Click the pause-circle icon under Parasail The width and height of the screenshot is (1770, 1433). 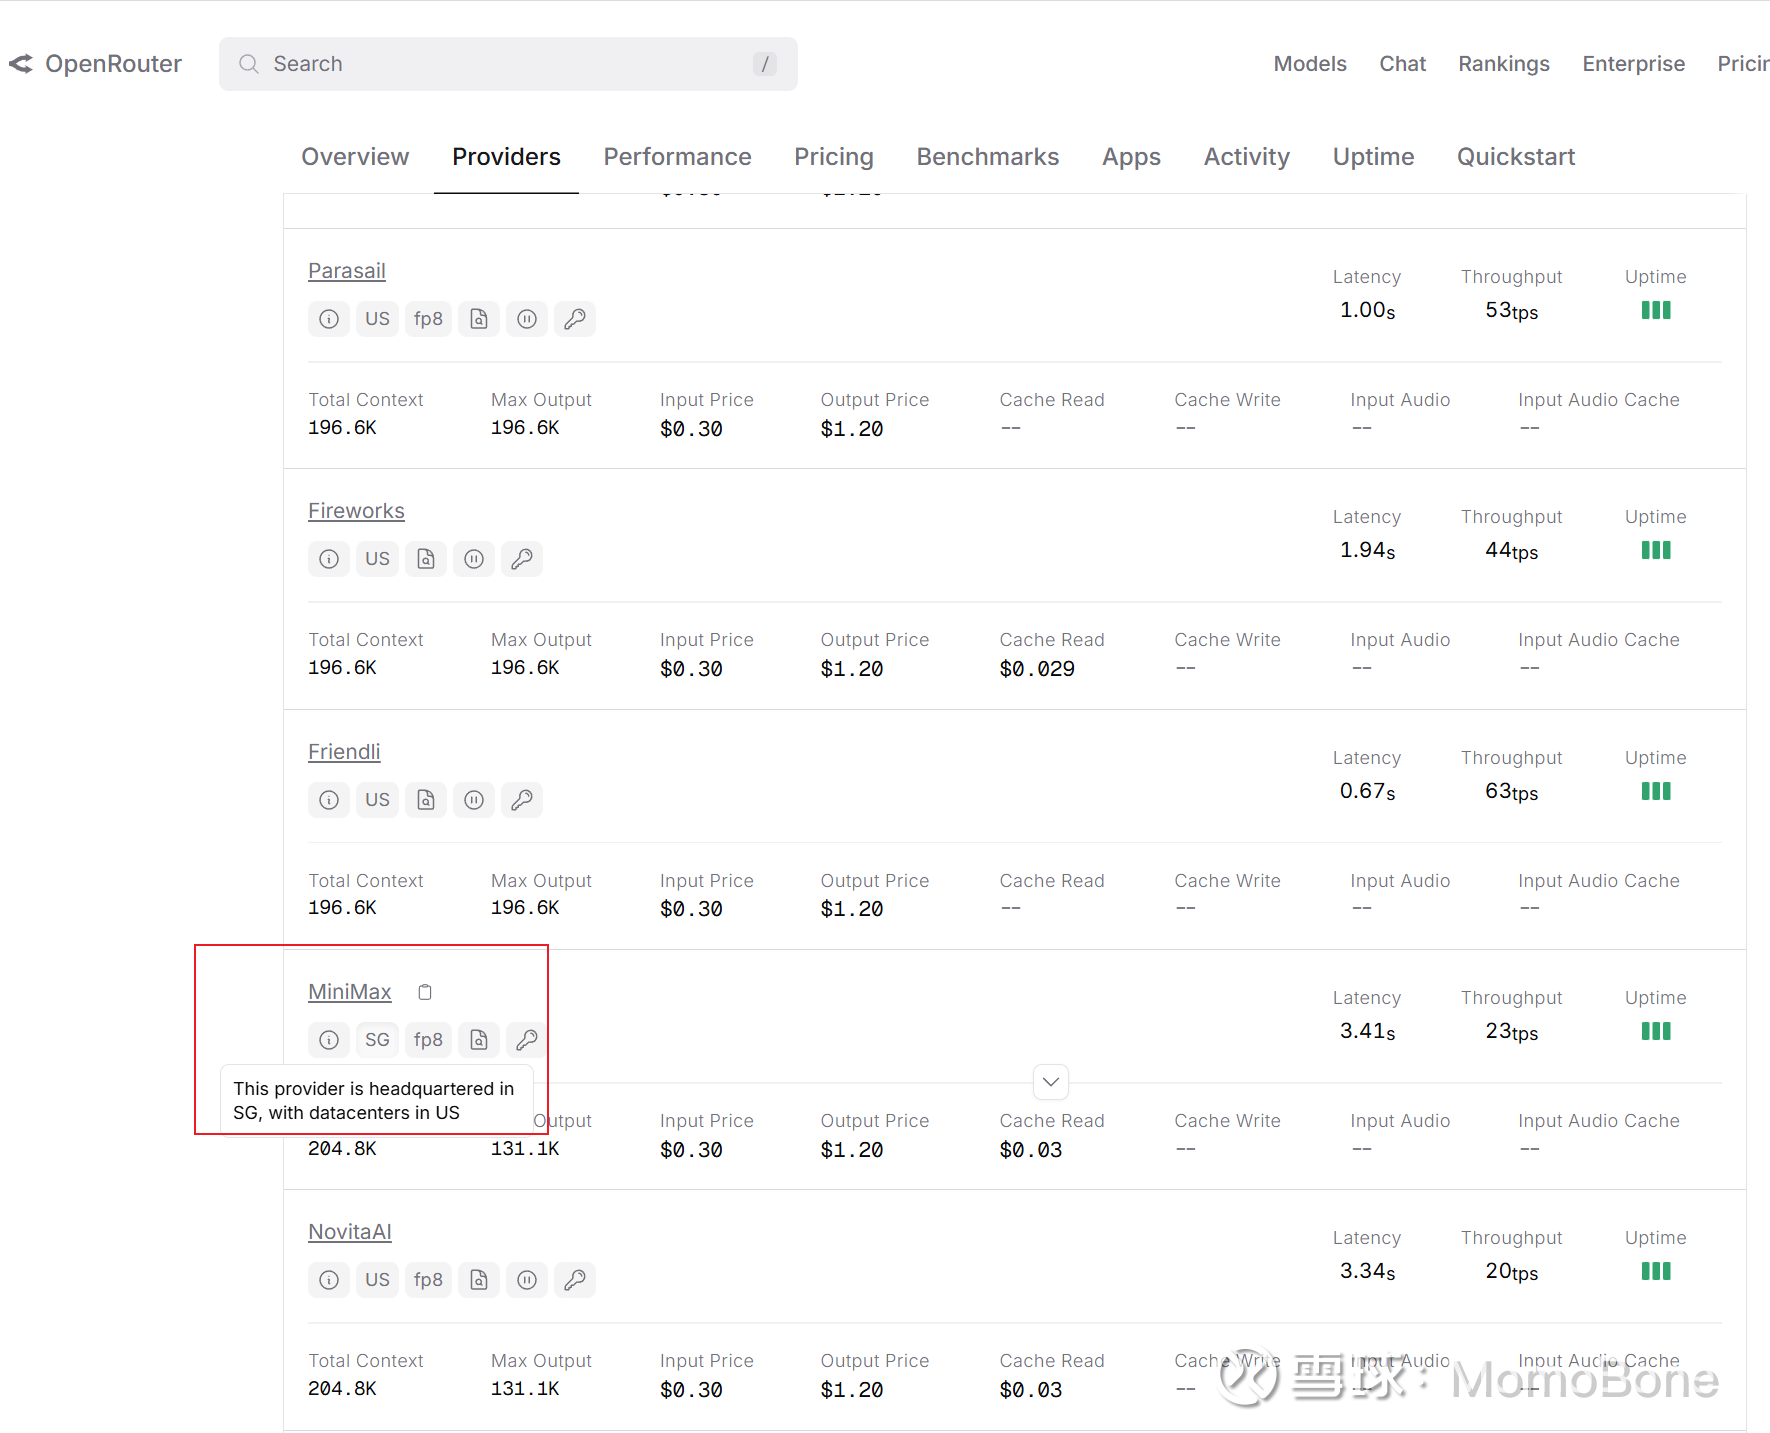tap(527, 319)
